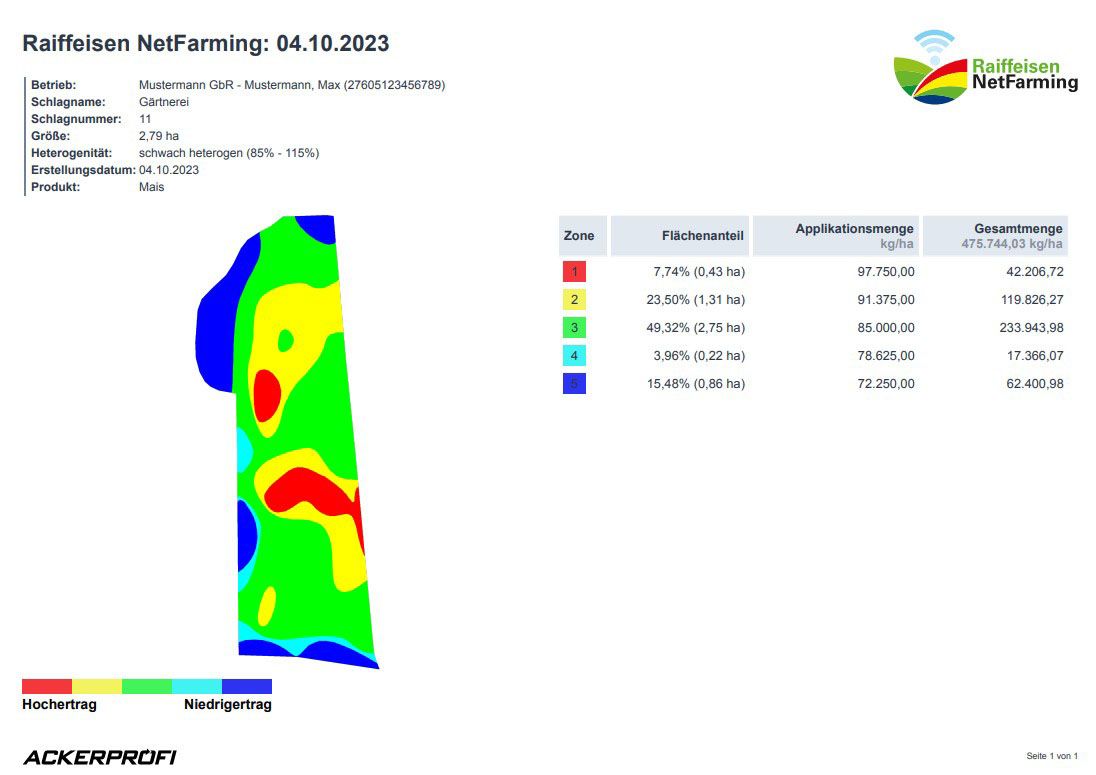Viewport: 1096px width, 775px height.
Task: Click the Ackerprofi logo in footer
Action: coord(100,758)
